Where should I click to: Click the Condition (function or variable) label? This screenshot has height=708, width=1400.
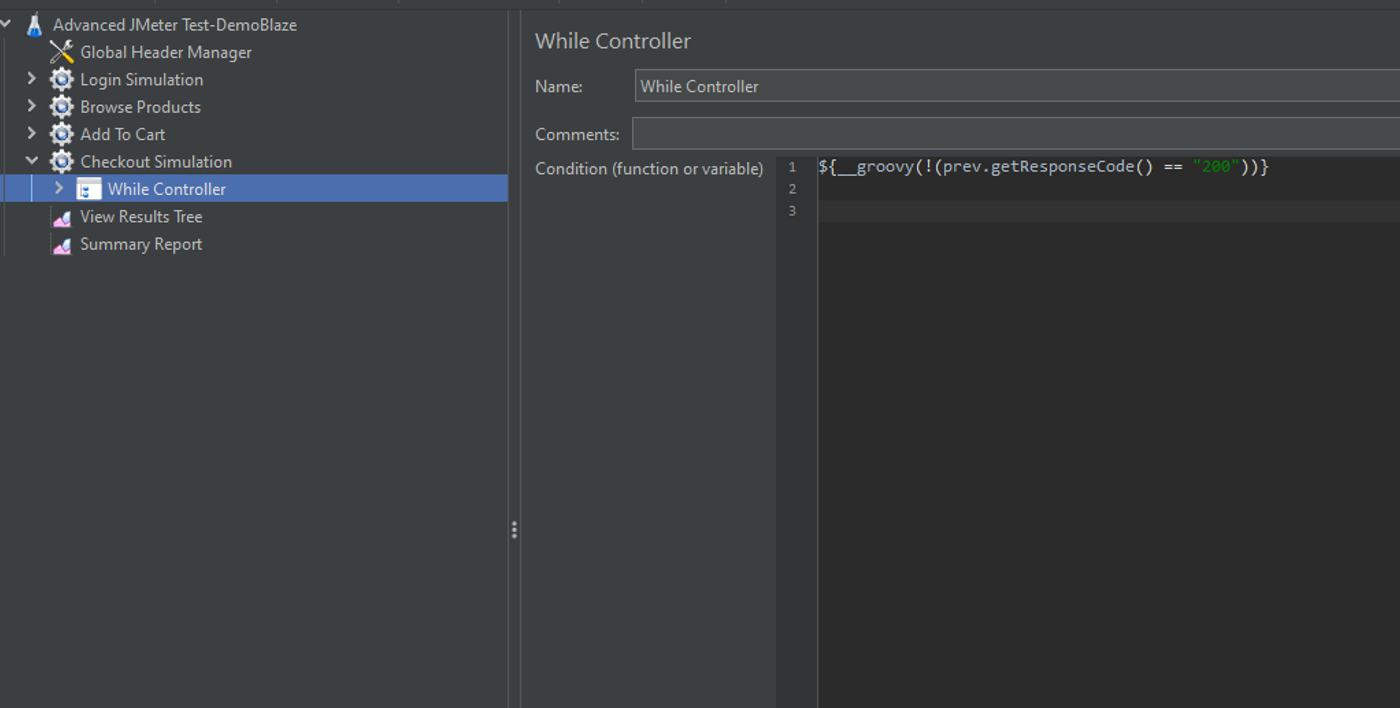(x=649, y=168)
